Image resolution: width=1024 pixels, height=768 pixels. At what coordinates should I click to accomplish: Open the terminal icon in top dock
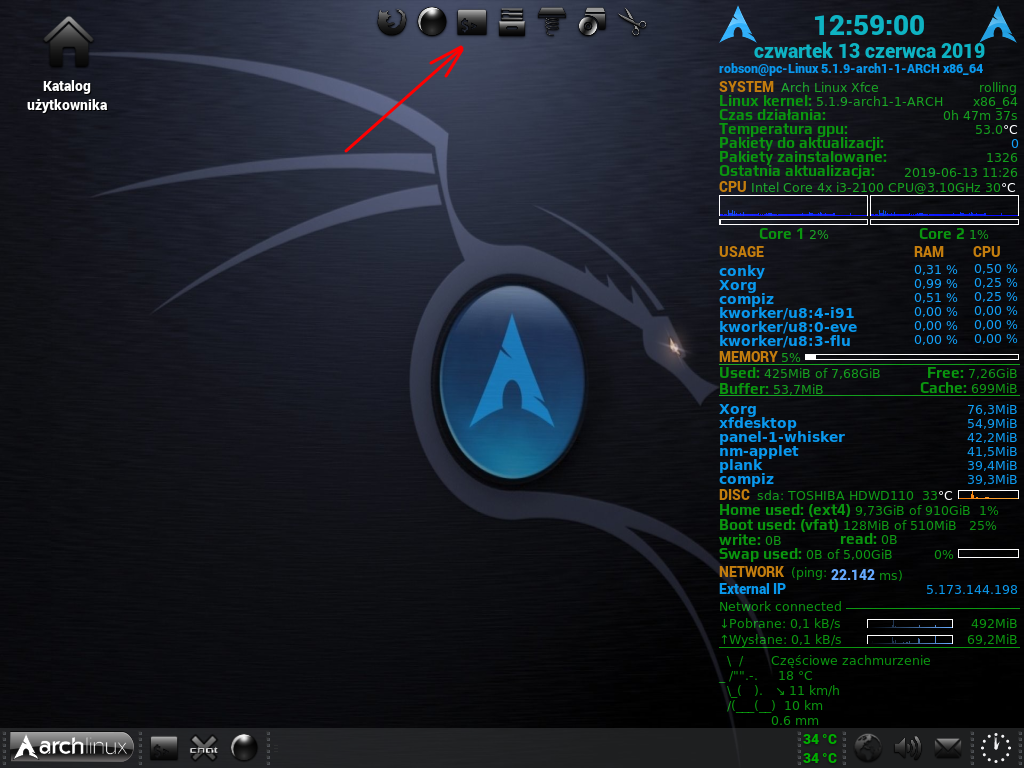click(472, 22)
